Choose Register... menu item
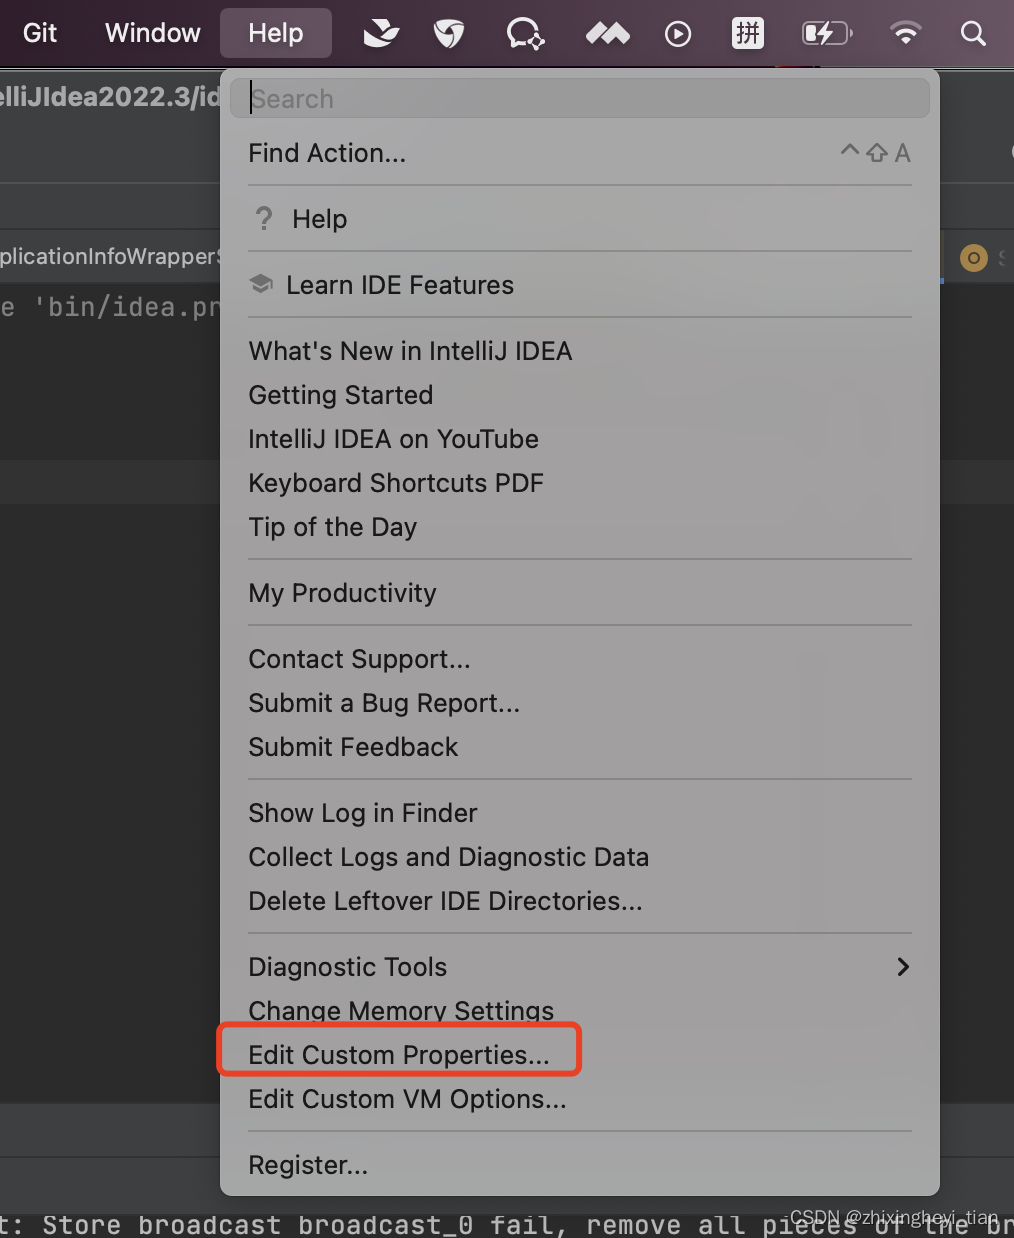 (580, 1165)
